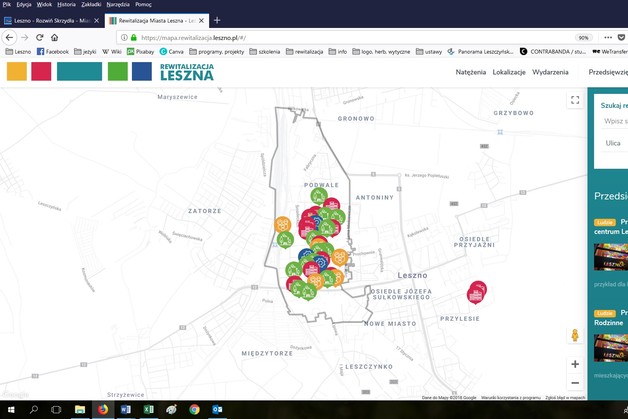Open the CONTRABANDA bookmark
The image size is (628, 419).
tap(553, 52)
